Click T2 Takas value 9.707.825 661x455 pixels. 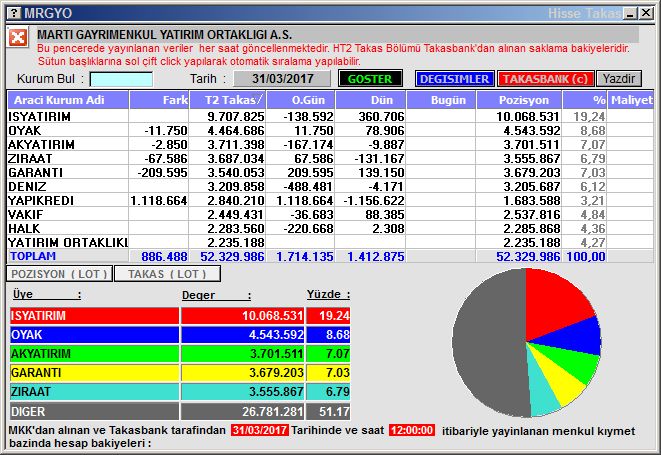pyautogui.click(x=236, y=117)
